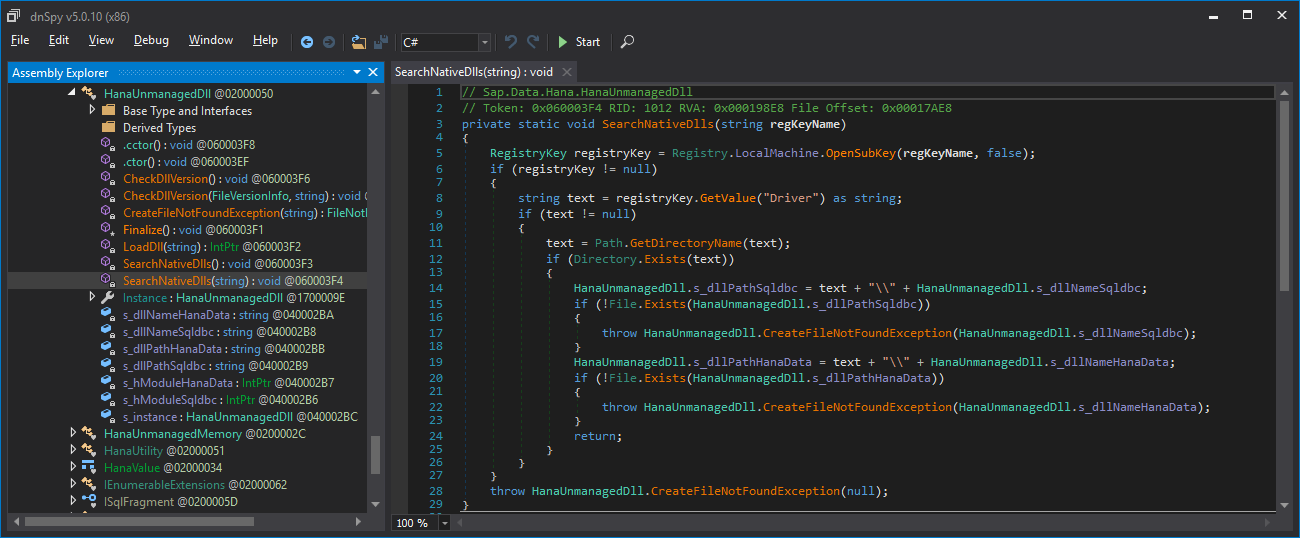Click the Base Type and Interfaces folder icon

(109, 110)
